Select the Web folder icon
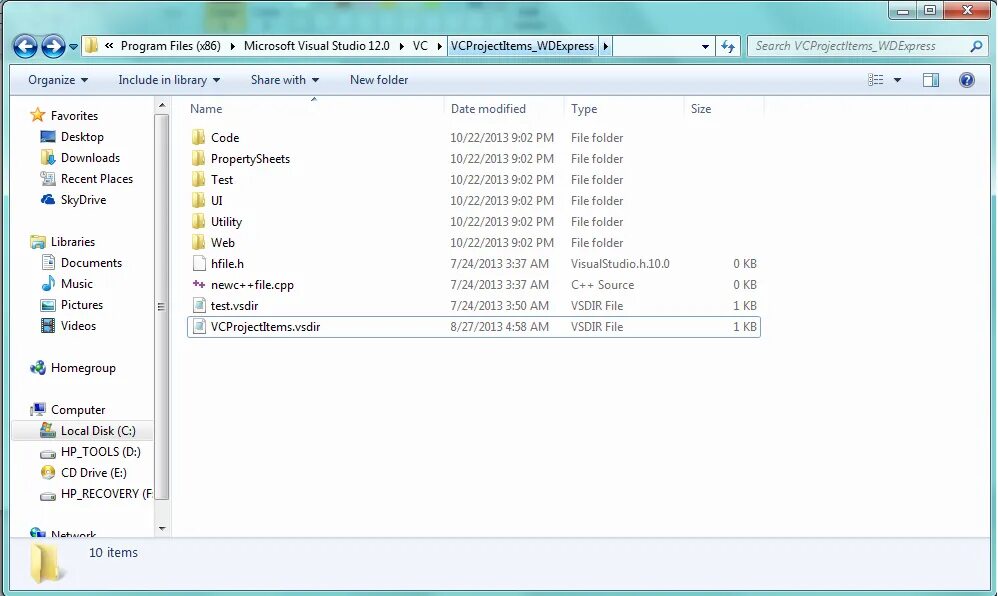998x596 pixels. coord(199,243)
